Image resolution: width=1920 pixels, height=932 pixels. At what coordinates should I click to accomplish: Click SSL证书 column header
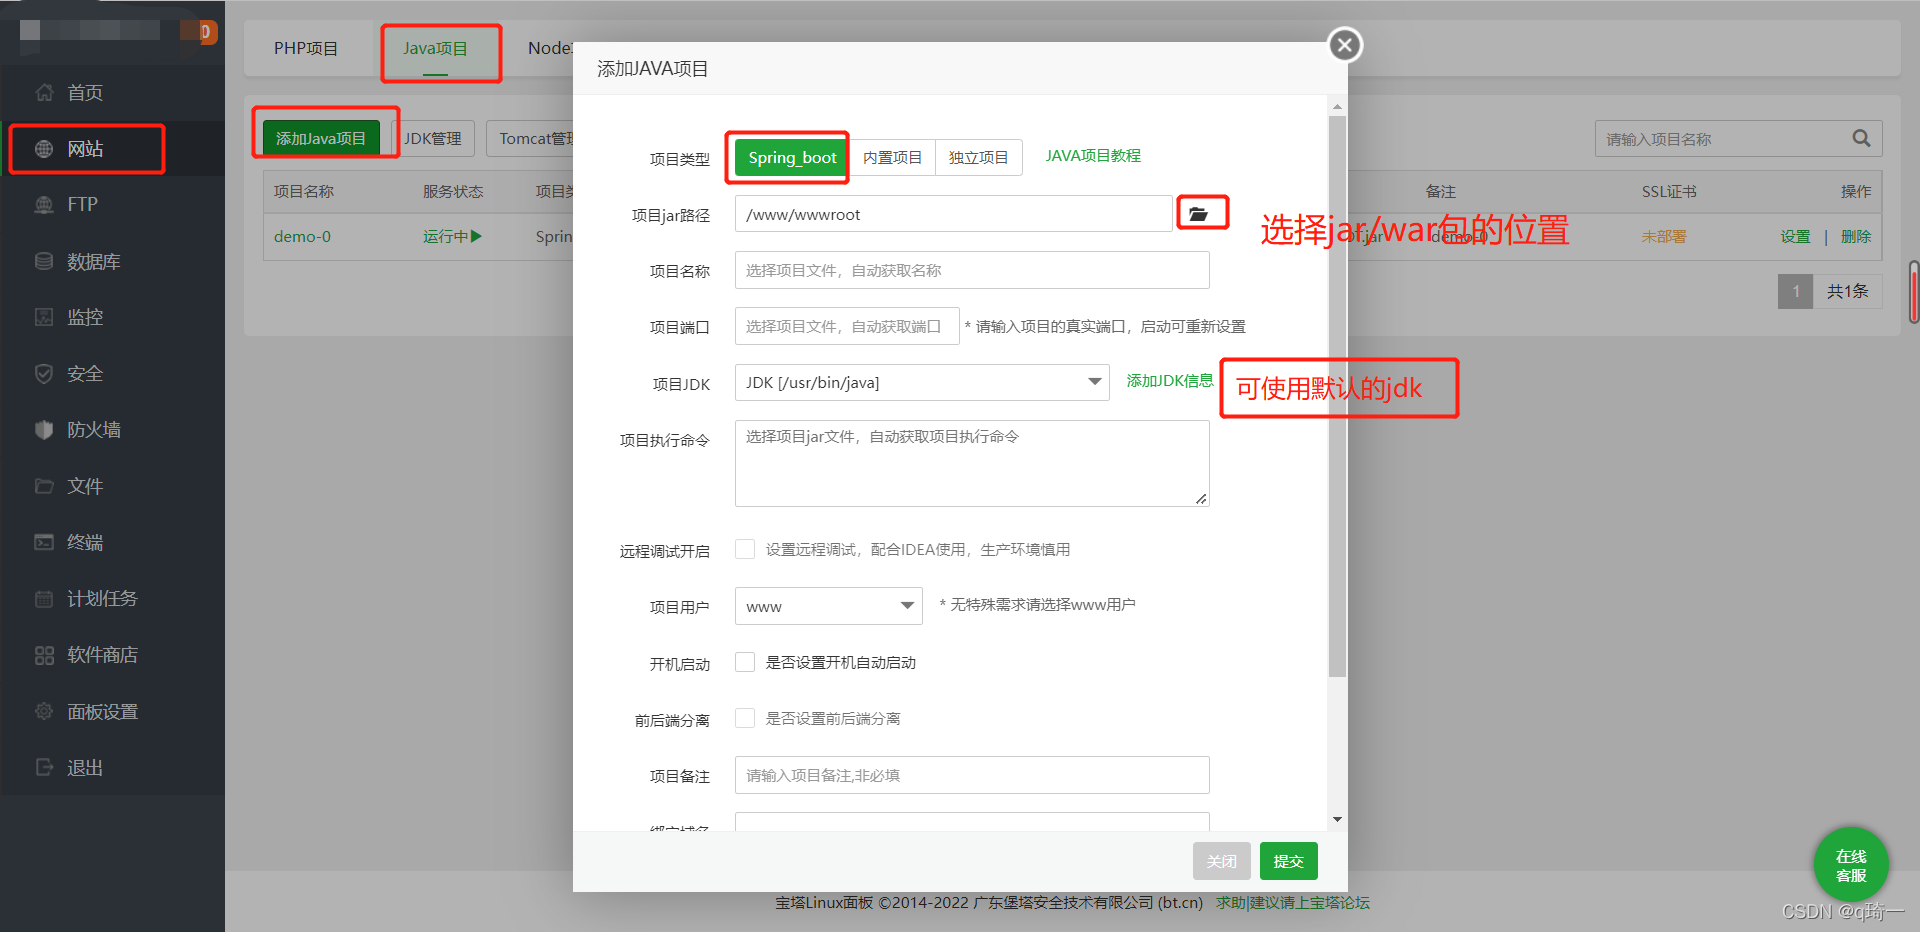pyautogui.click(x=1669, y=191)
